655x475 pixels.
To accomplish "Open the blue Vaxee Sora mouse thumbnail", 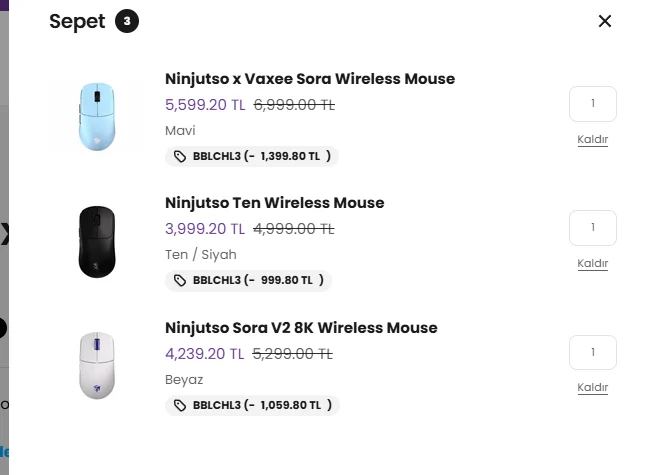I will click(97, 116).
